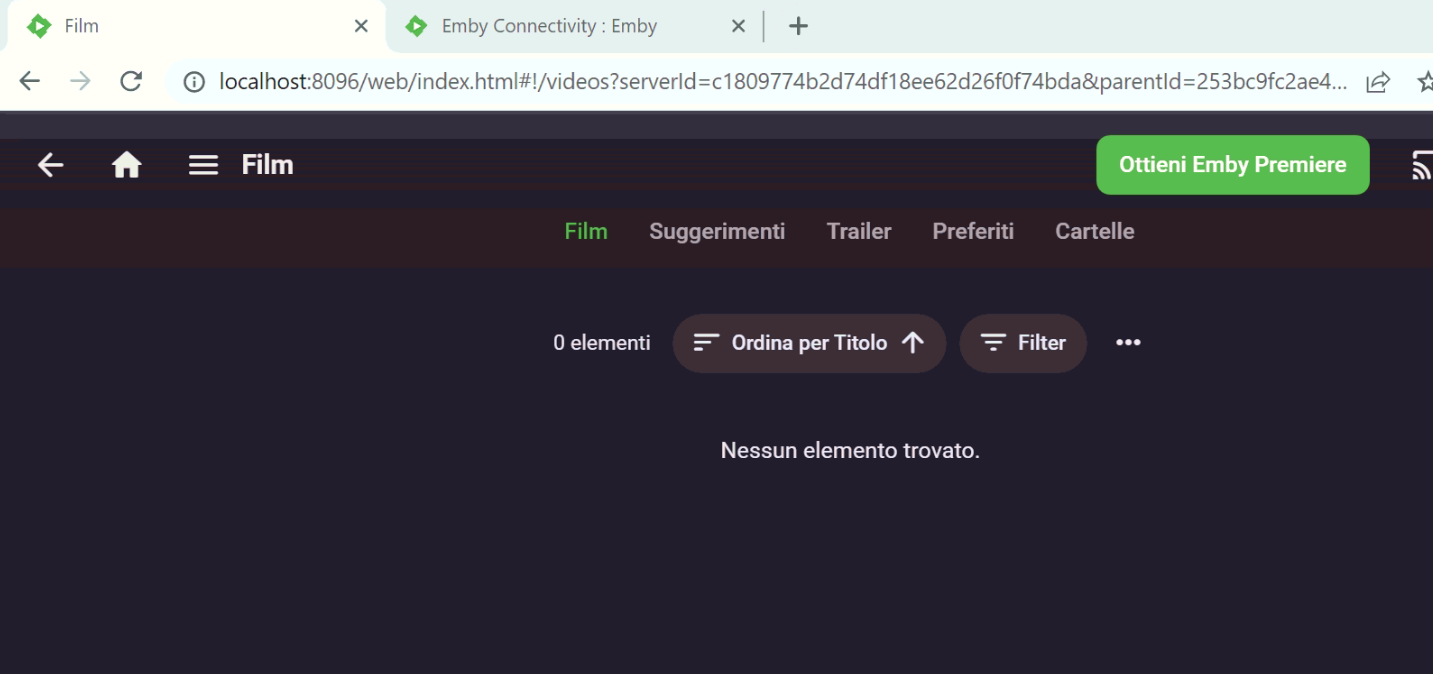This screenshot has height=674, width=1433.
Task: Switch to the Suggerimenti tab
Action: click(717, 232)
